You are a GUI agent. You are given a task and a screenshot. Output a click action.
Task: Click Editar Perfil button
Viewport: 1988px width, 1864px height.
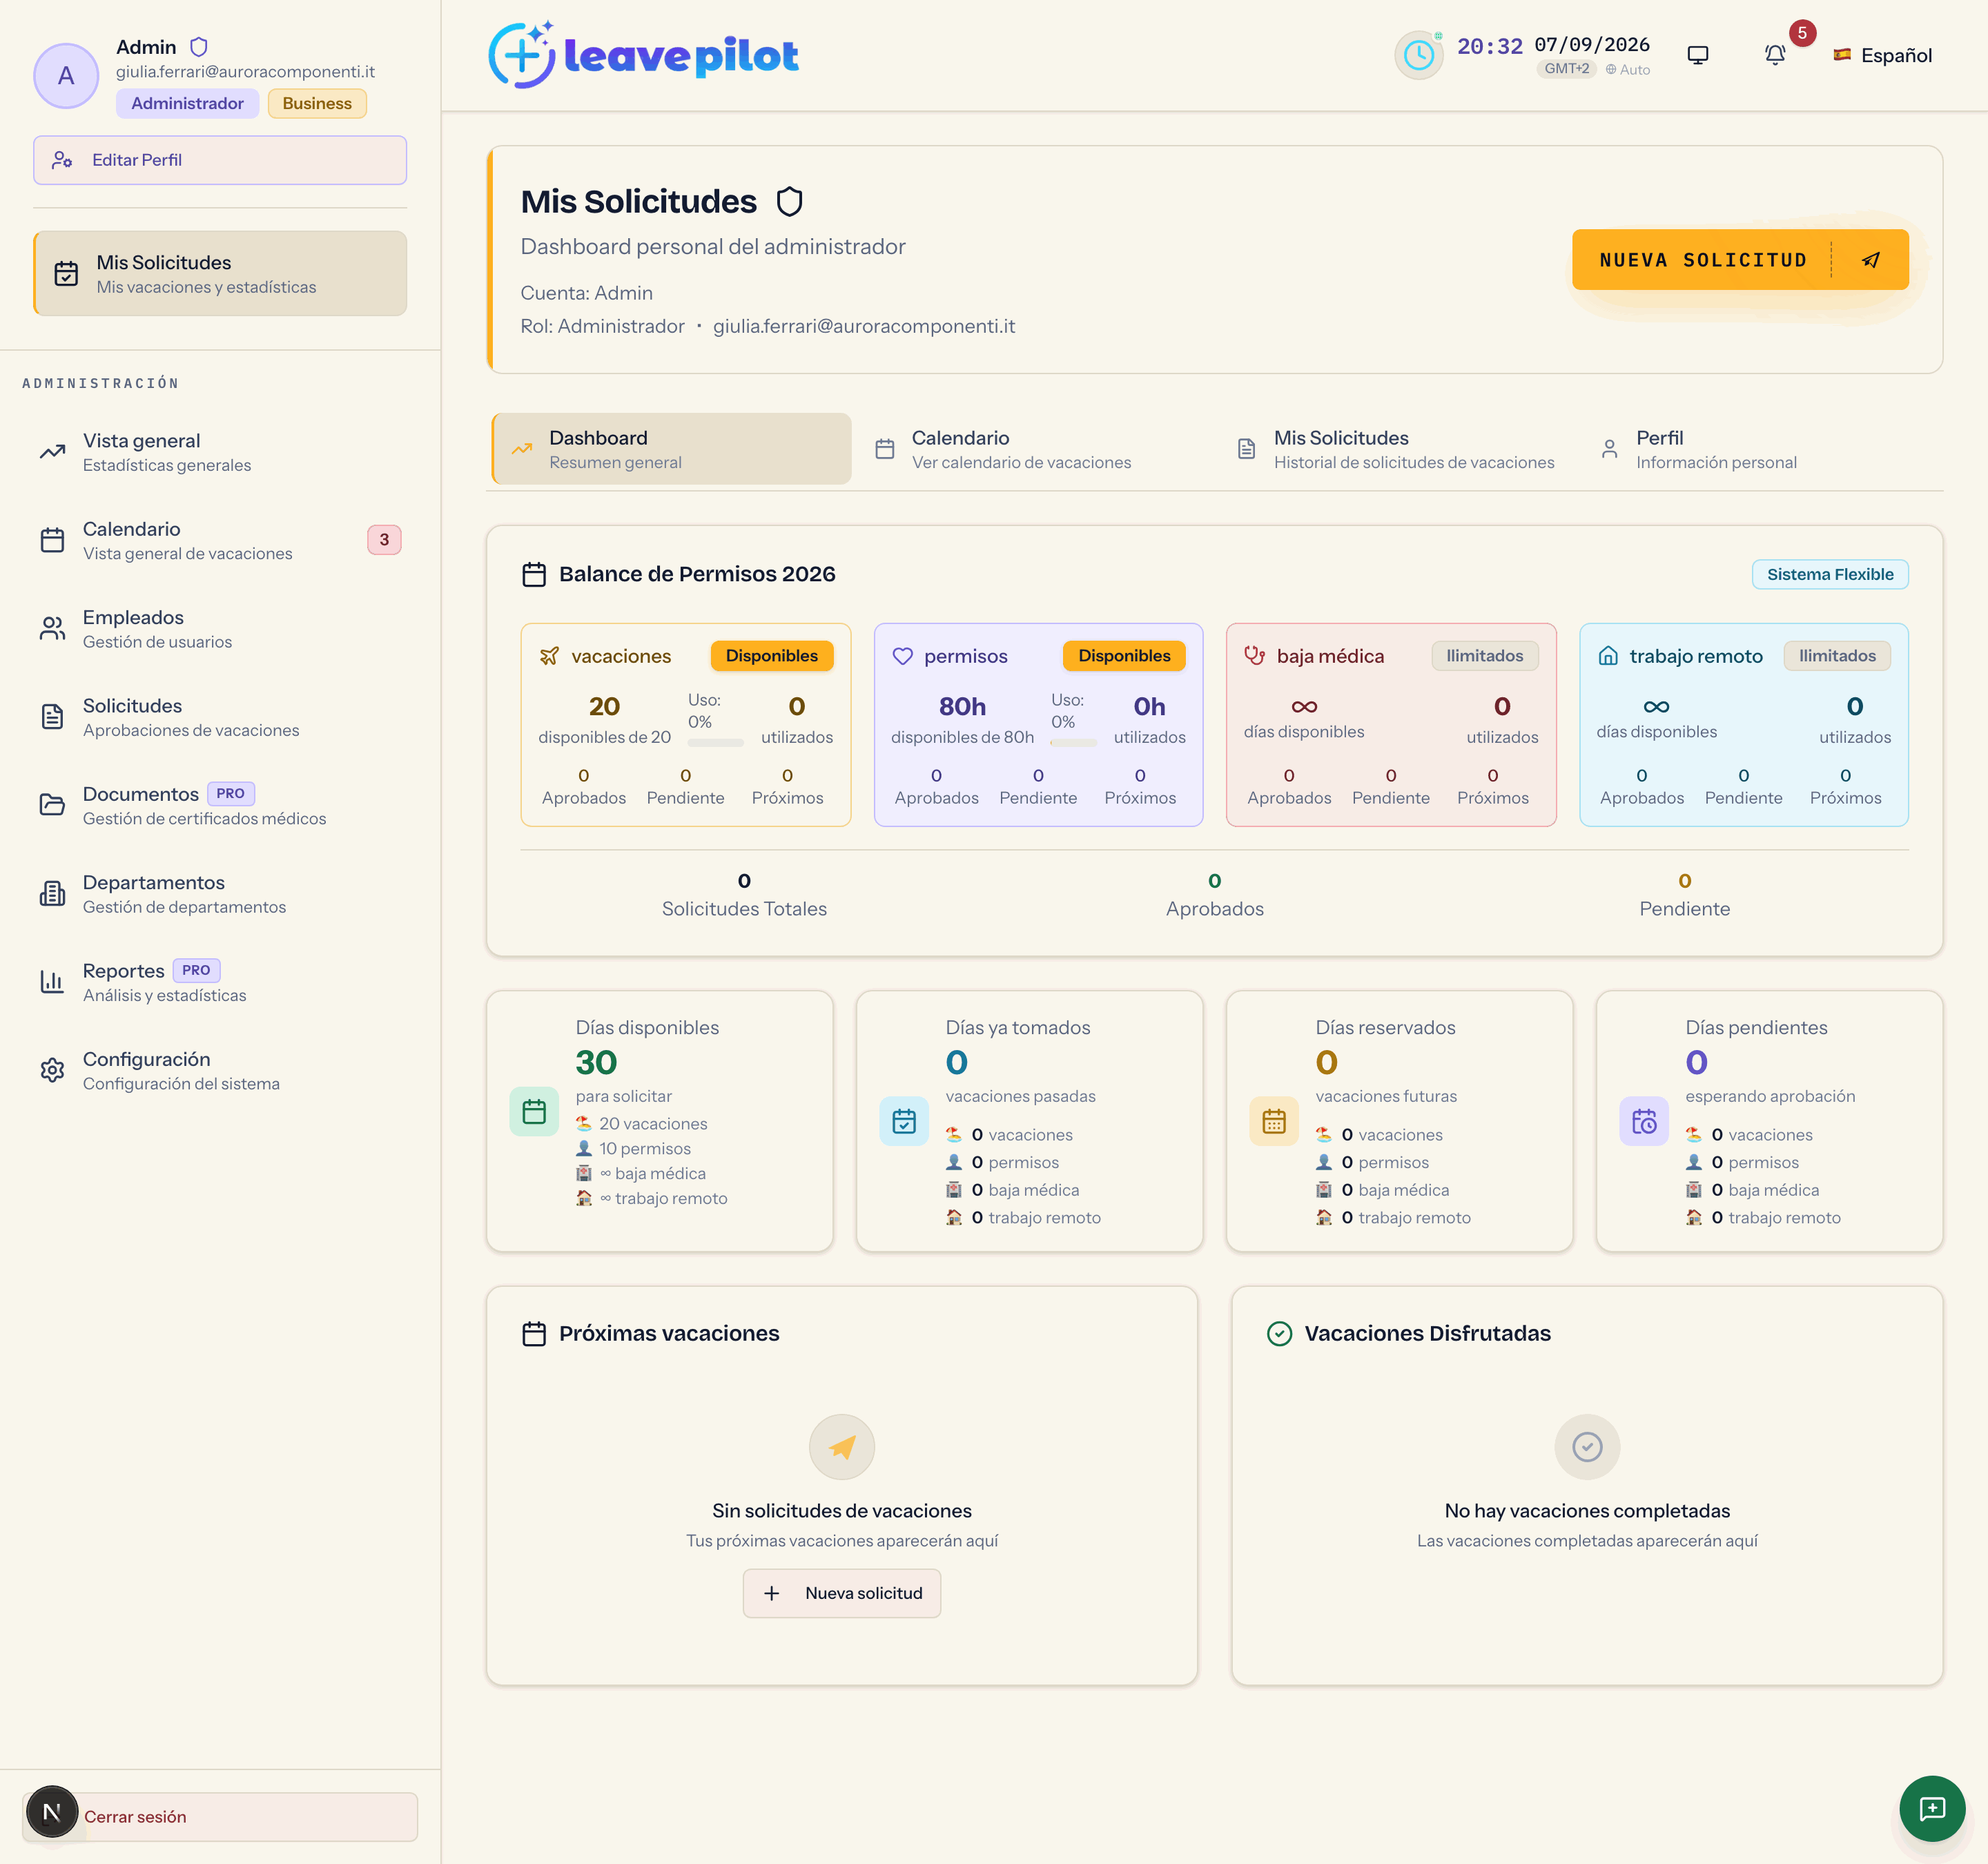(x=220, y=160)
